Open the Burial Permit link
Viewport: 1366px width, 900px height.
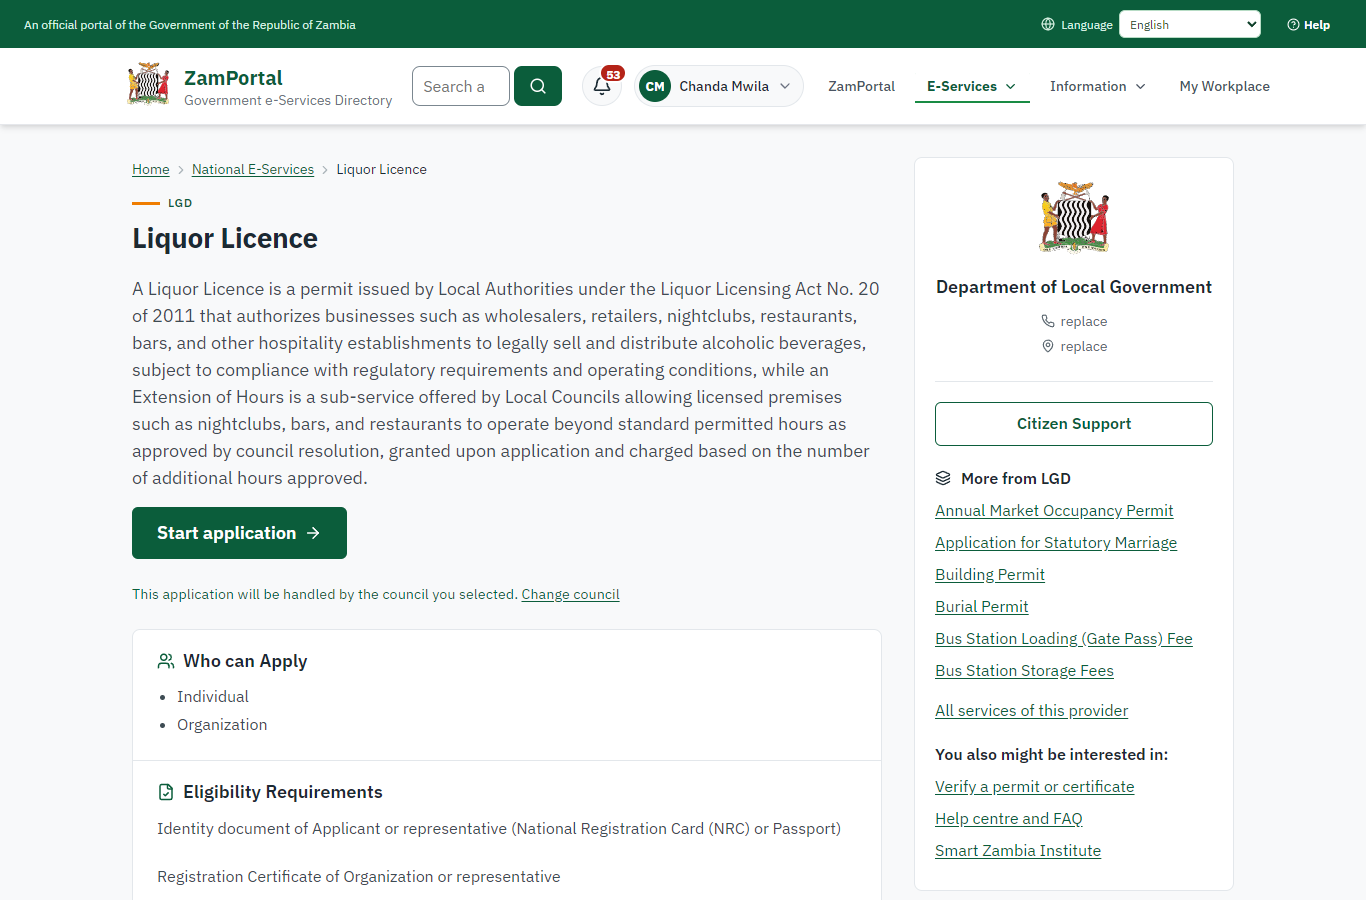pos(982,606)
